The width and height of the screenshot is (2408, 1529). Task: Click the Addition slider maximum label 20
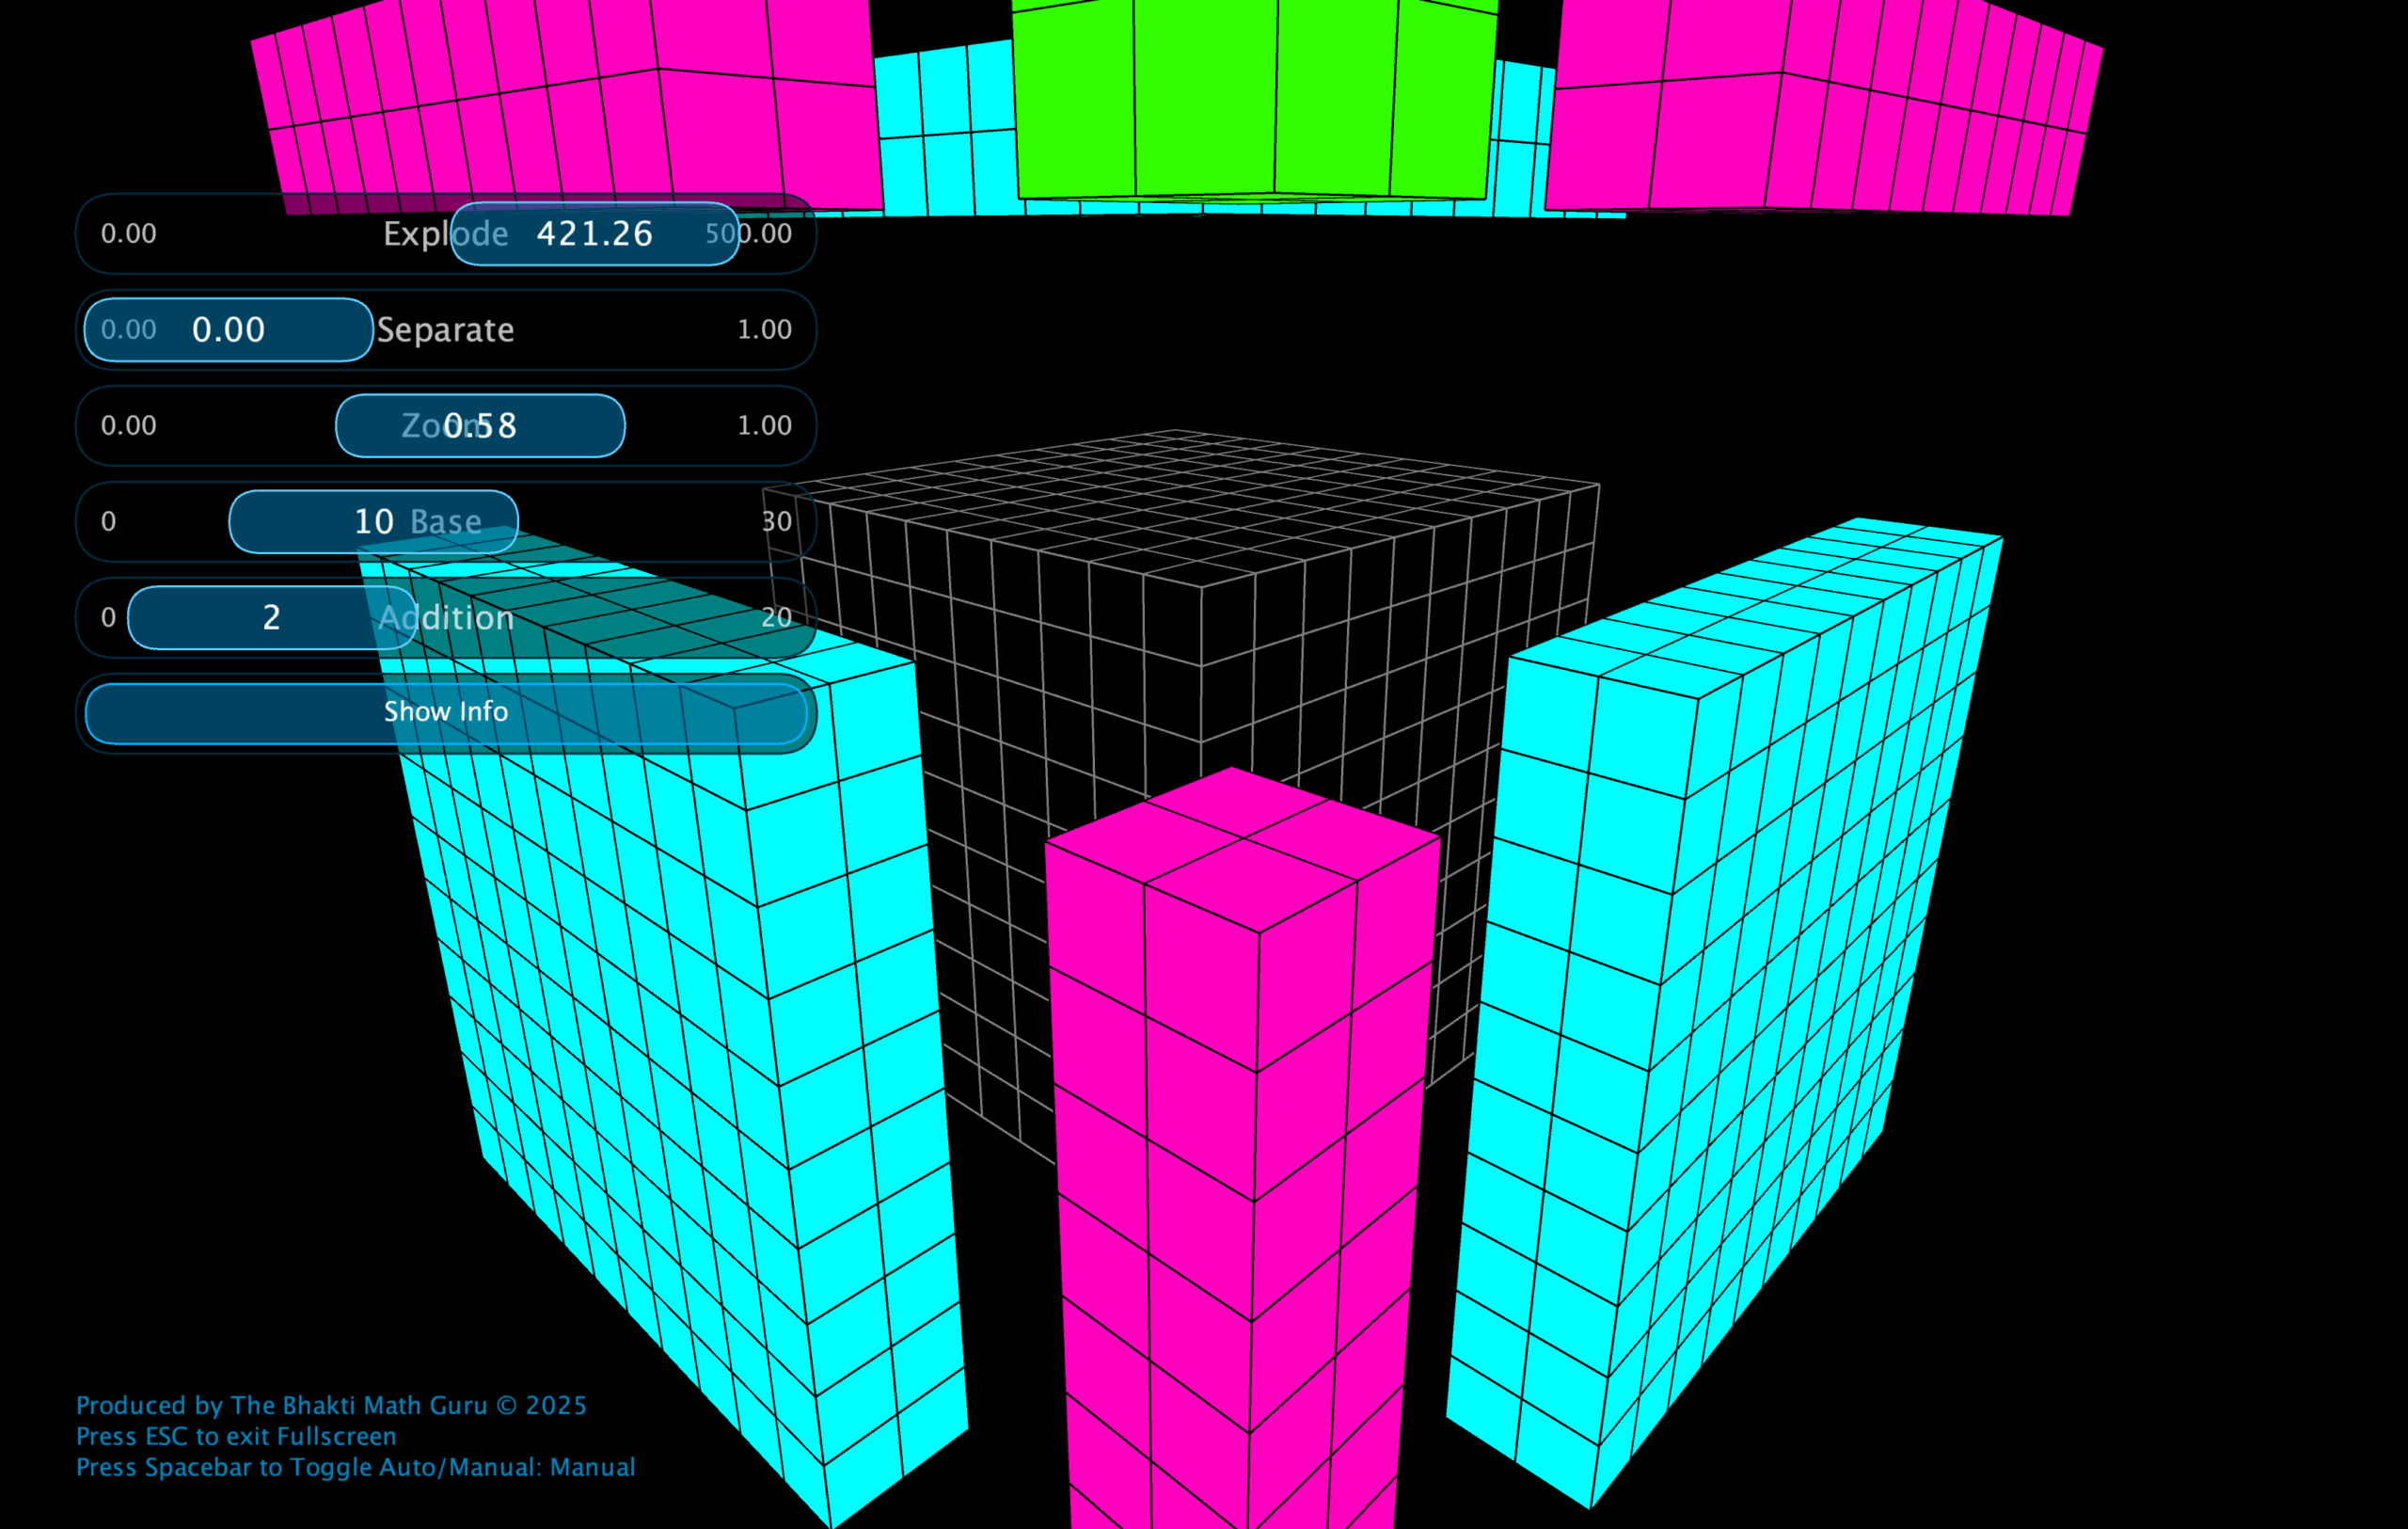click(x=777, y=617)
